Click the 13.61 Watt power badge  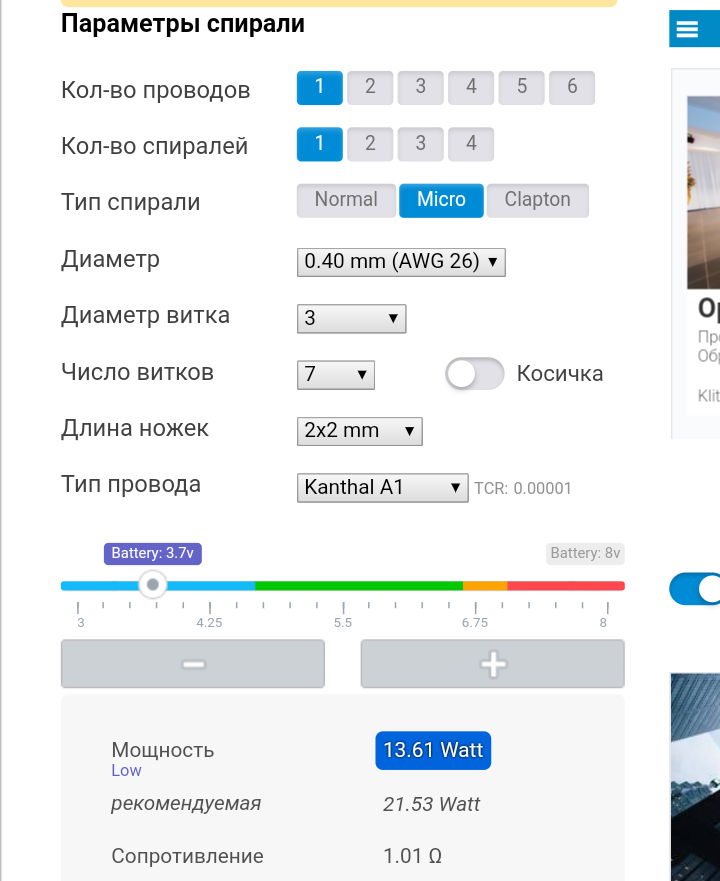[433, 750]
